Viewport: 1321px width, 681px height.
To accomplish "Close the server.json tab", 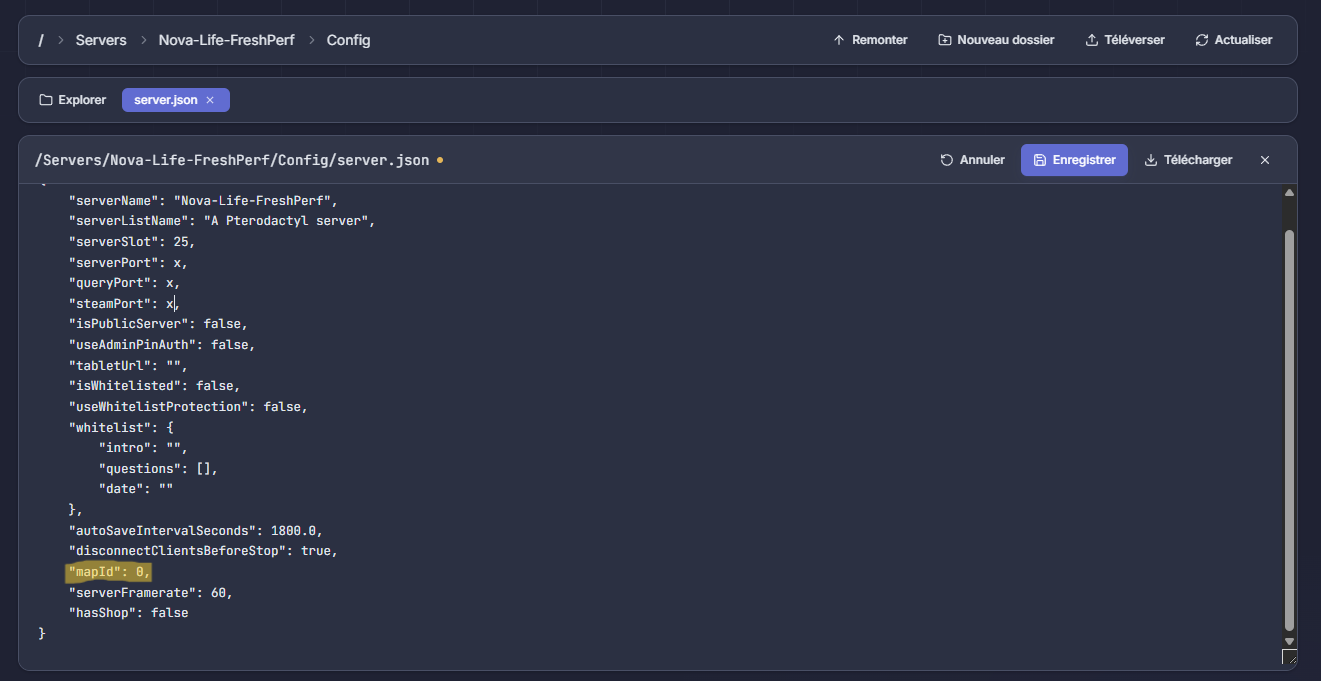I will coord(210,100).
